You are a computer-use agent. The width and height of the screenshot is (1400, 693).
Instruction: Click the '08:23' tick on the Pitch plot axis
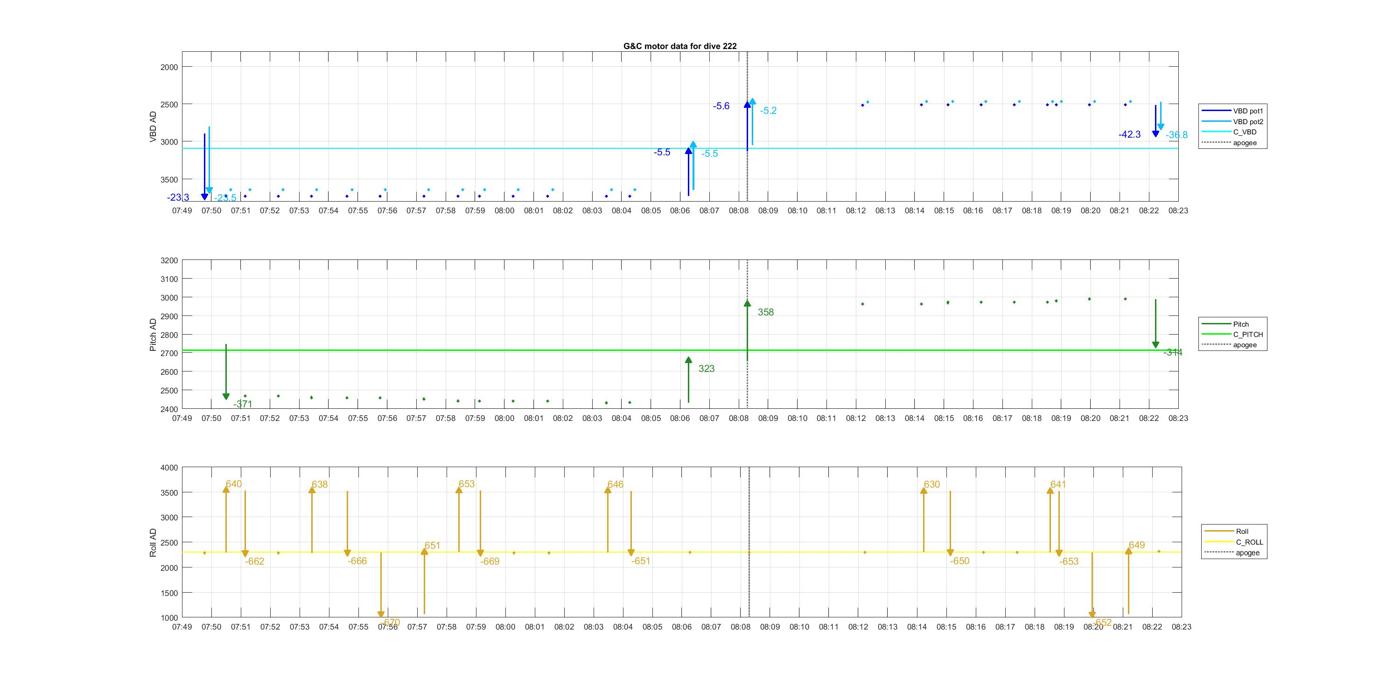point(1178,418)
